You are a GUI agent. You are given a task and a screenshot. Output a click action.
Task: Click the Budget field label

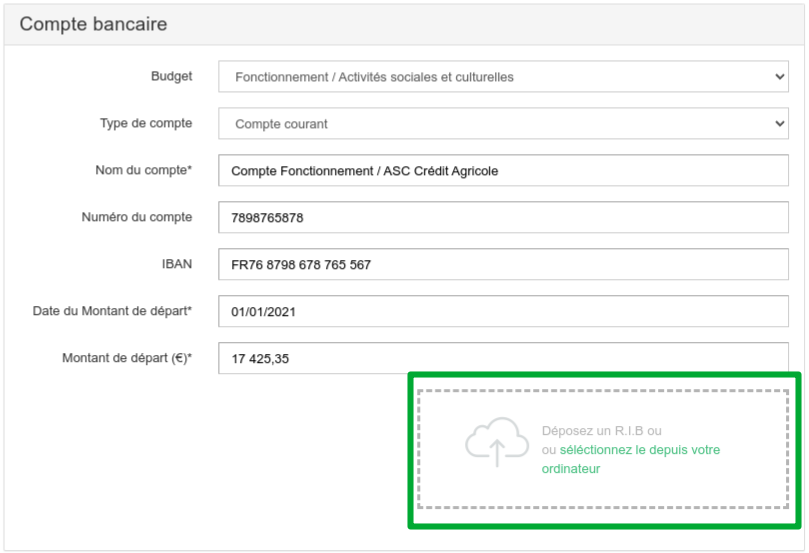(171, 76)
